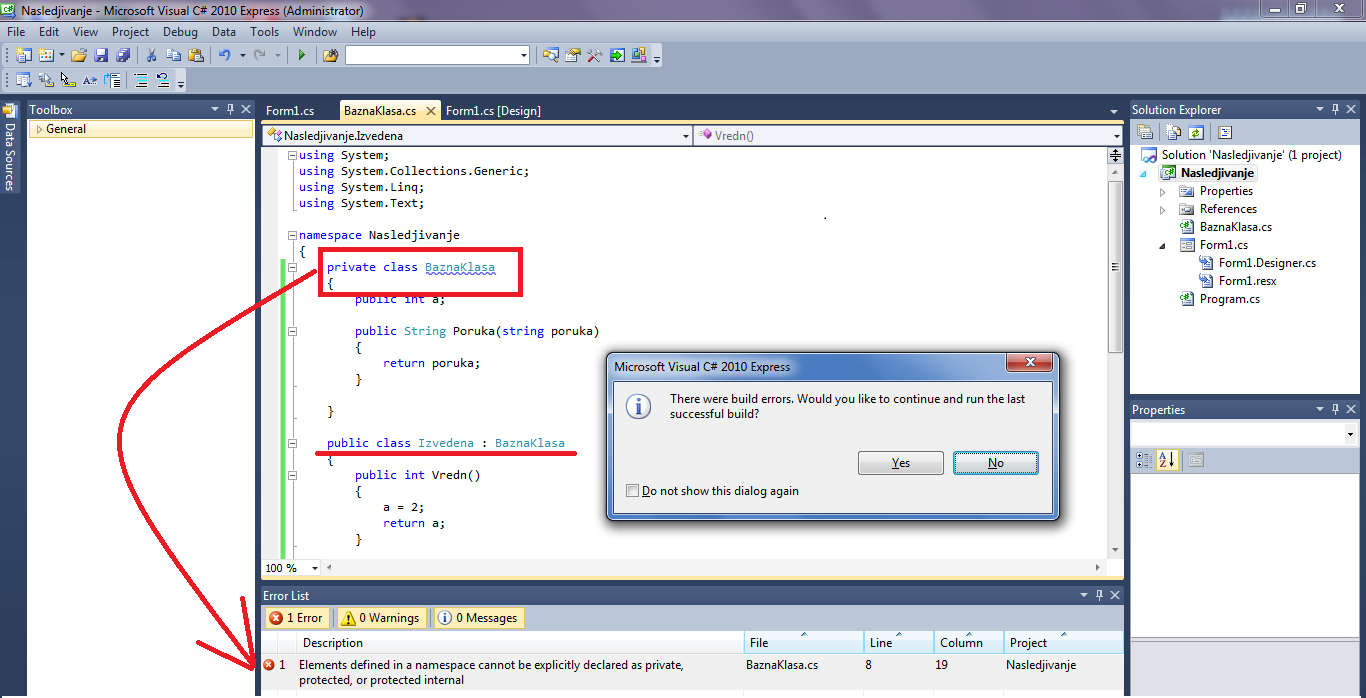Image resolution: width=1366 pixels, height=698 pixels.
Task: Select Program.cs in Solution Explorer
Action: [x=1229, y=299]
